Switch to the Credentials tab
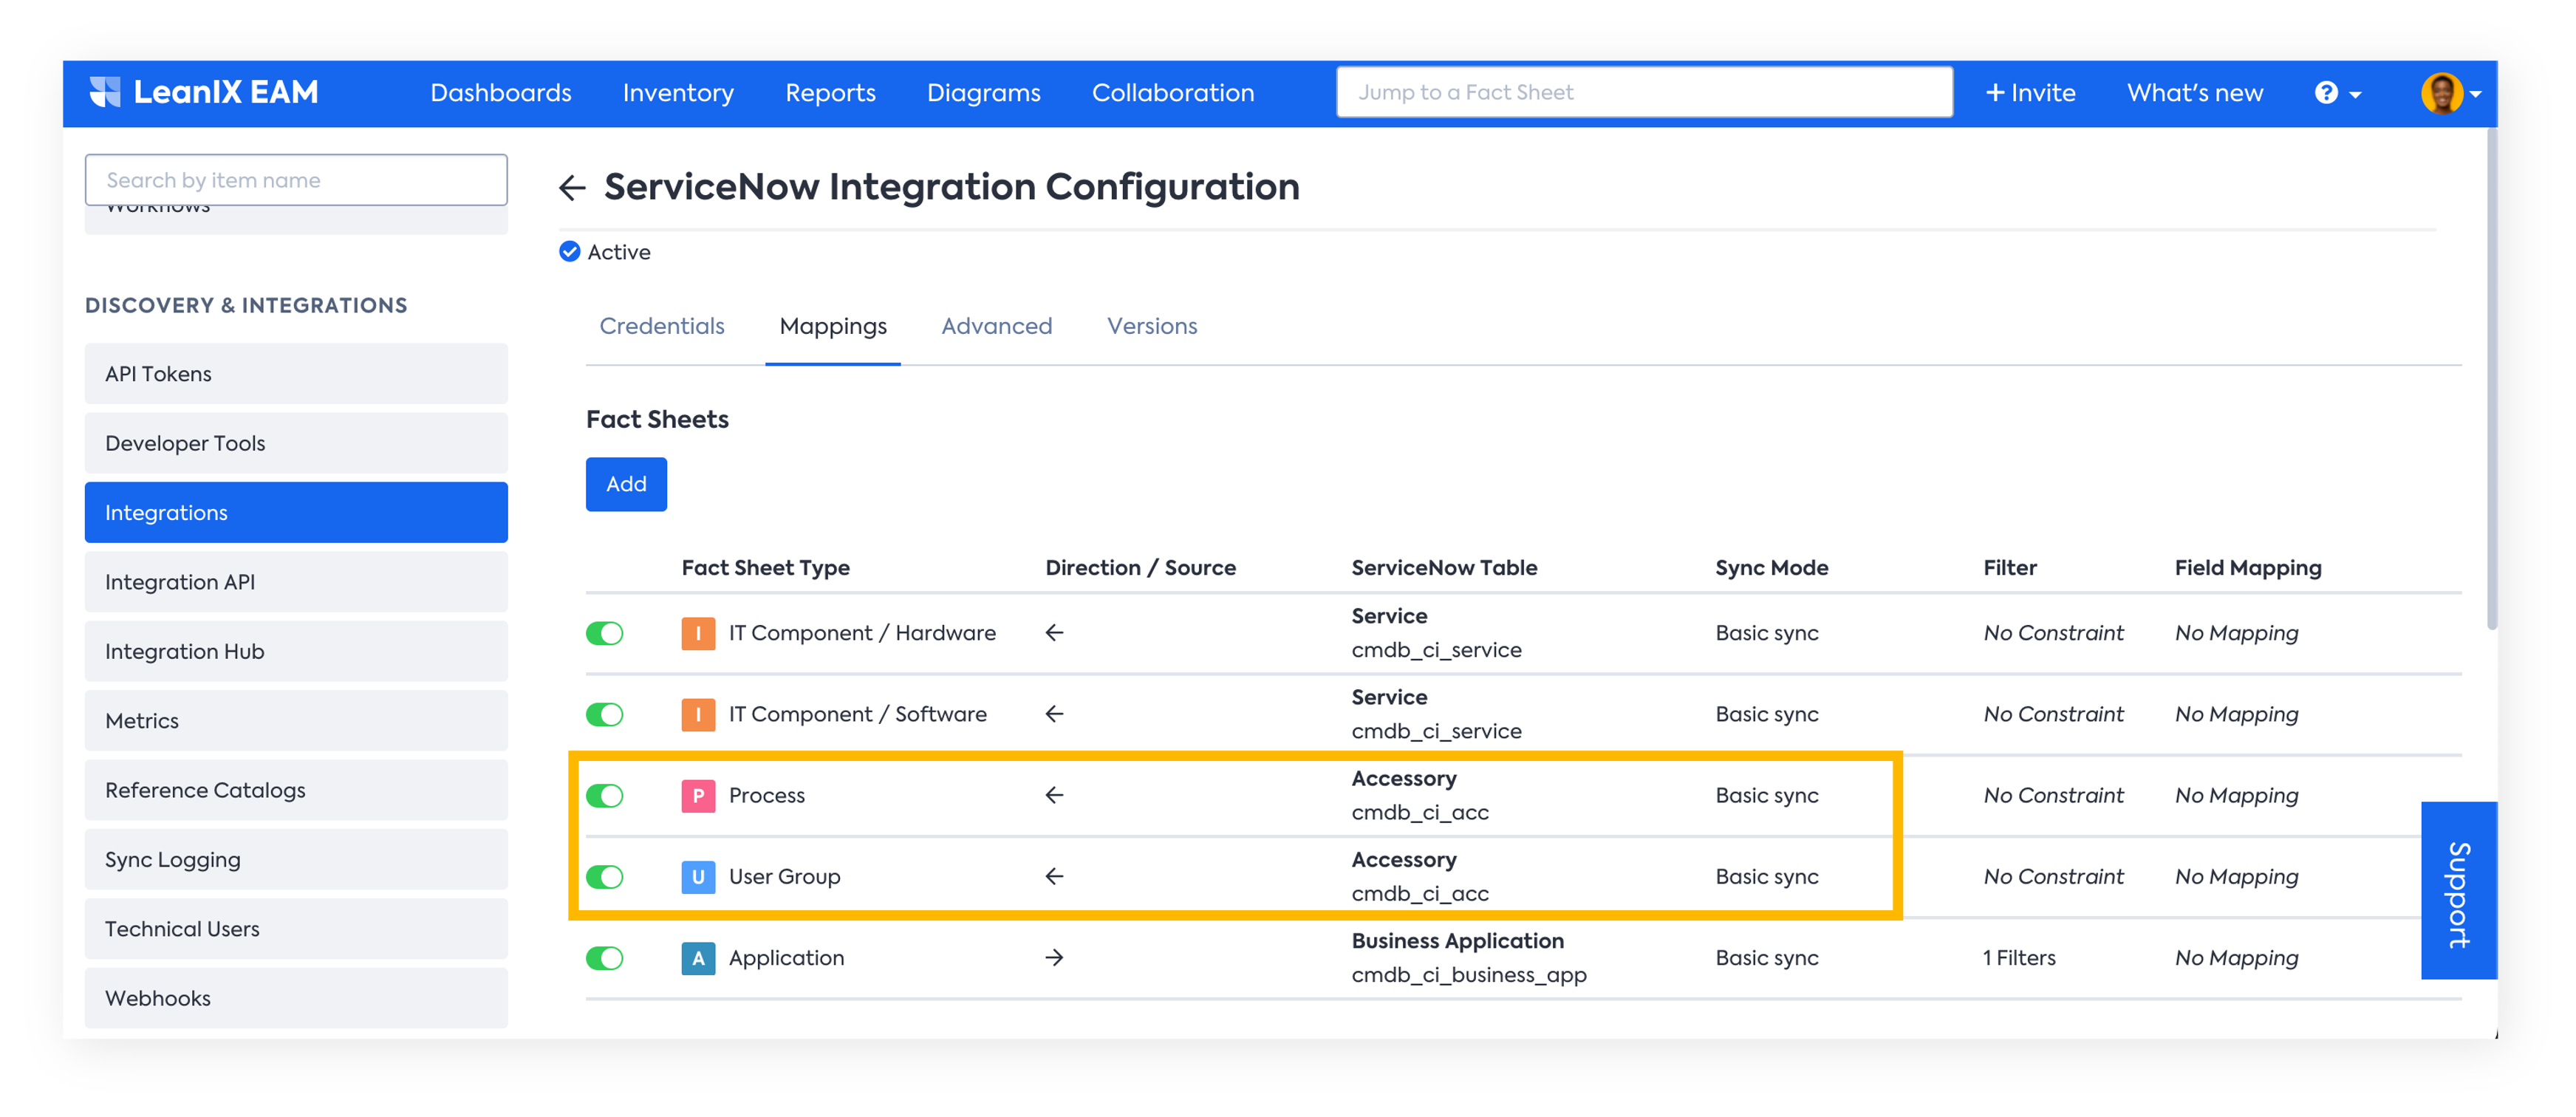This screenshot has height=1117, width=2576. [x=662, y=326]
